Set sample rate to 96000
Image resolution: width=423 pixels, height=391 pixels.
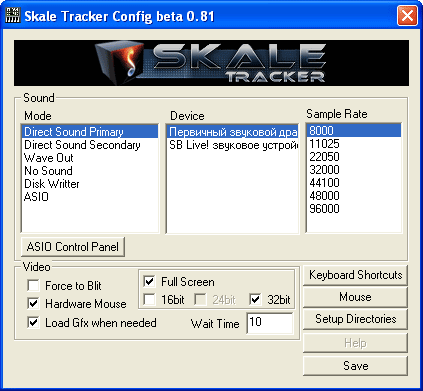point(354,209)
